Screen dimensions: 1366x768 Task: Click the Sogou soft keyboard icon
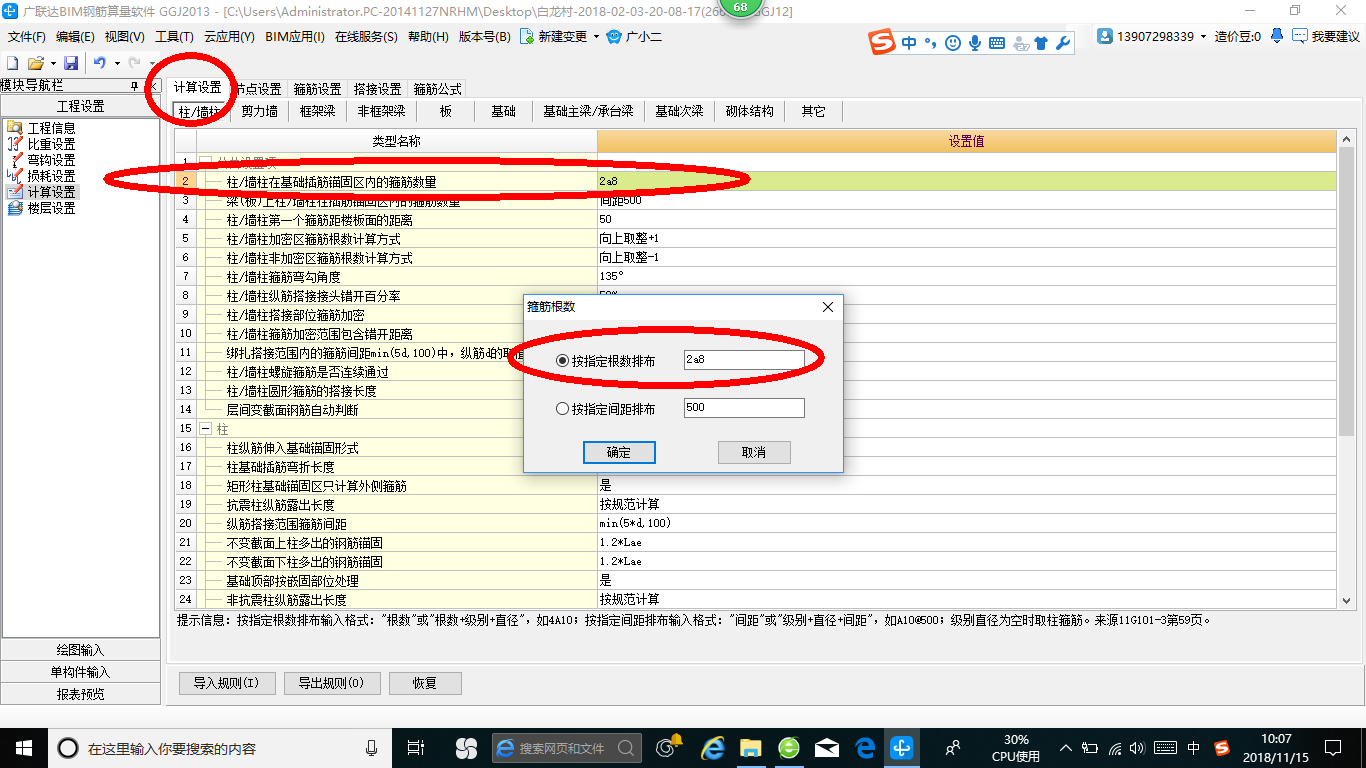(997, 43)
